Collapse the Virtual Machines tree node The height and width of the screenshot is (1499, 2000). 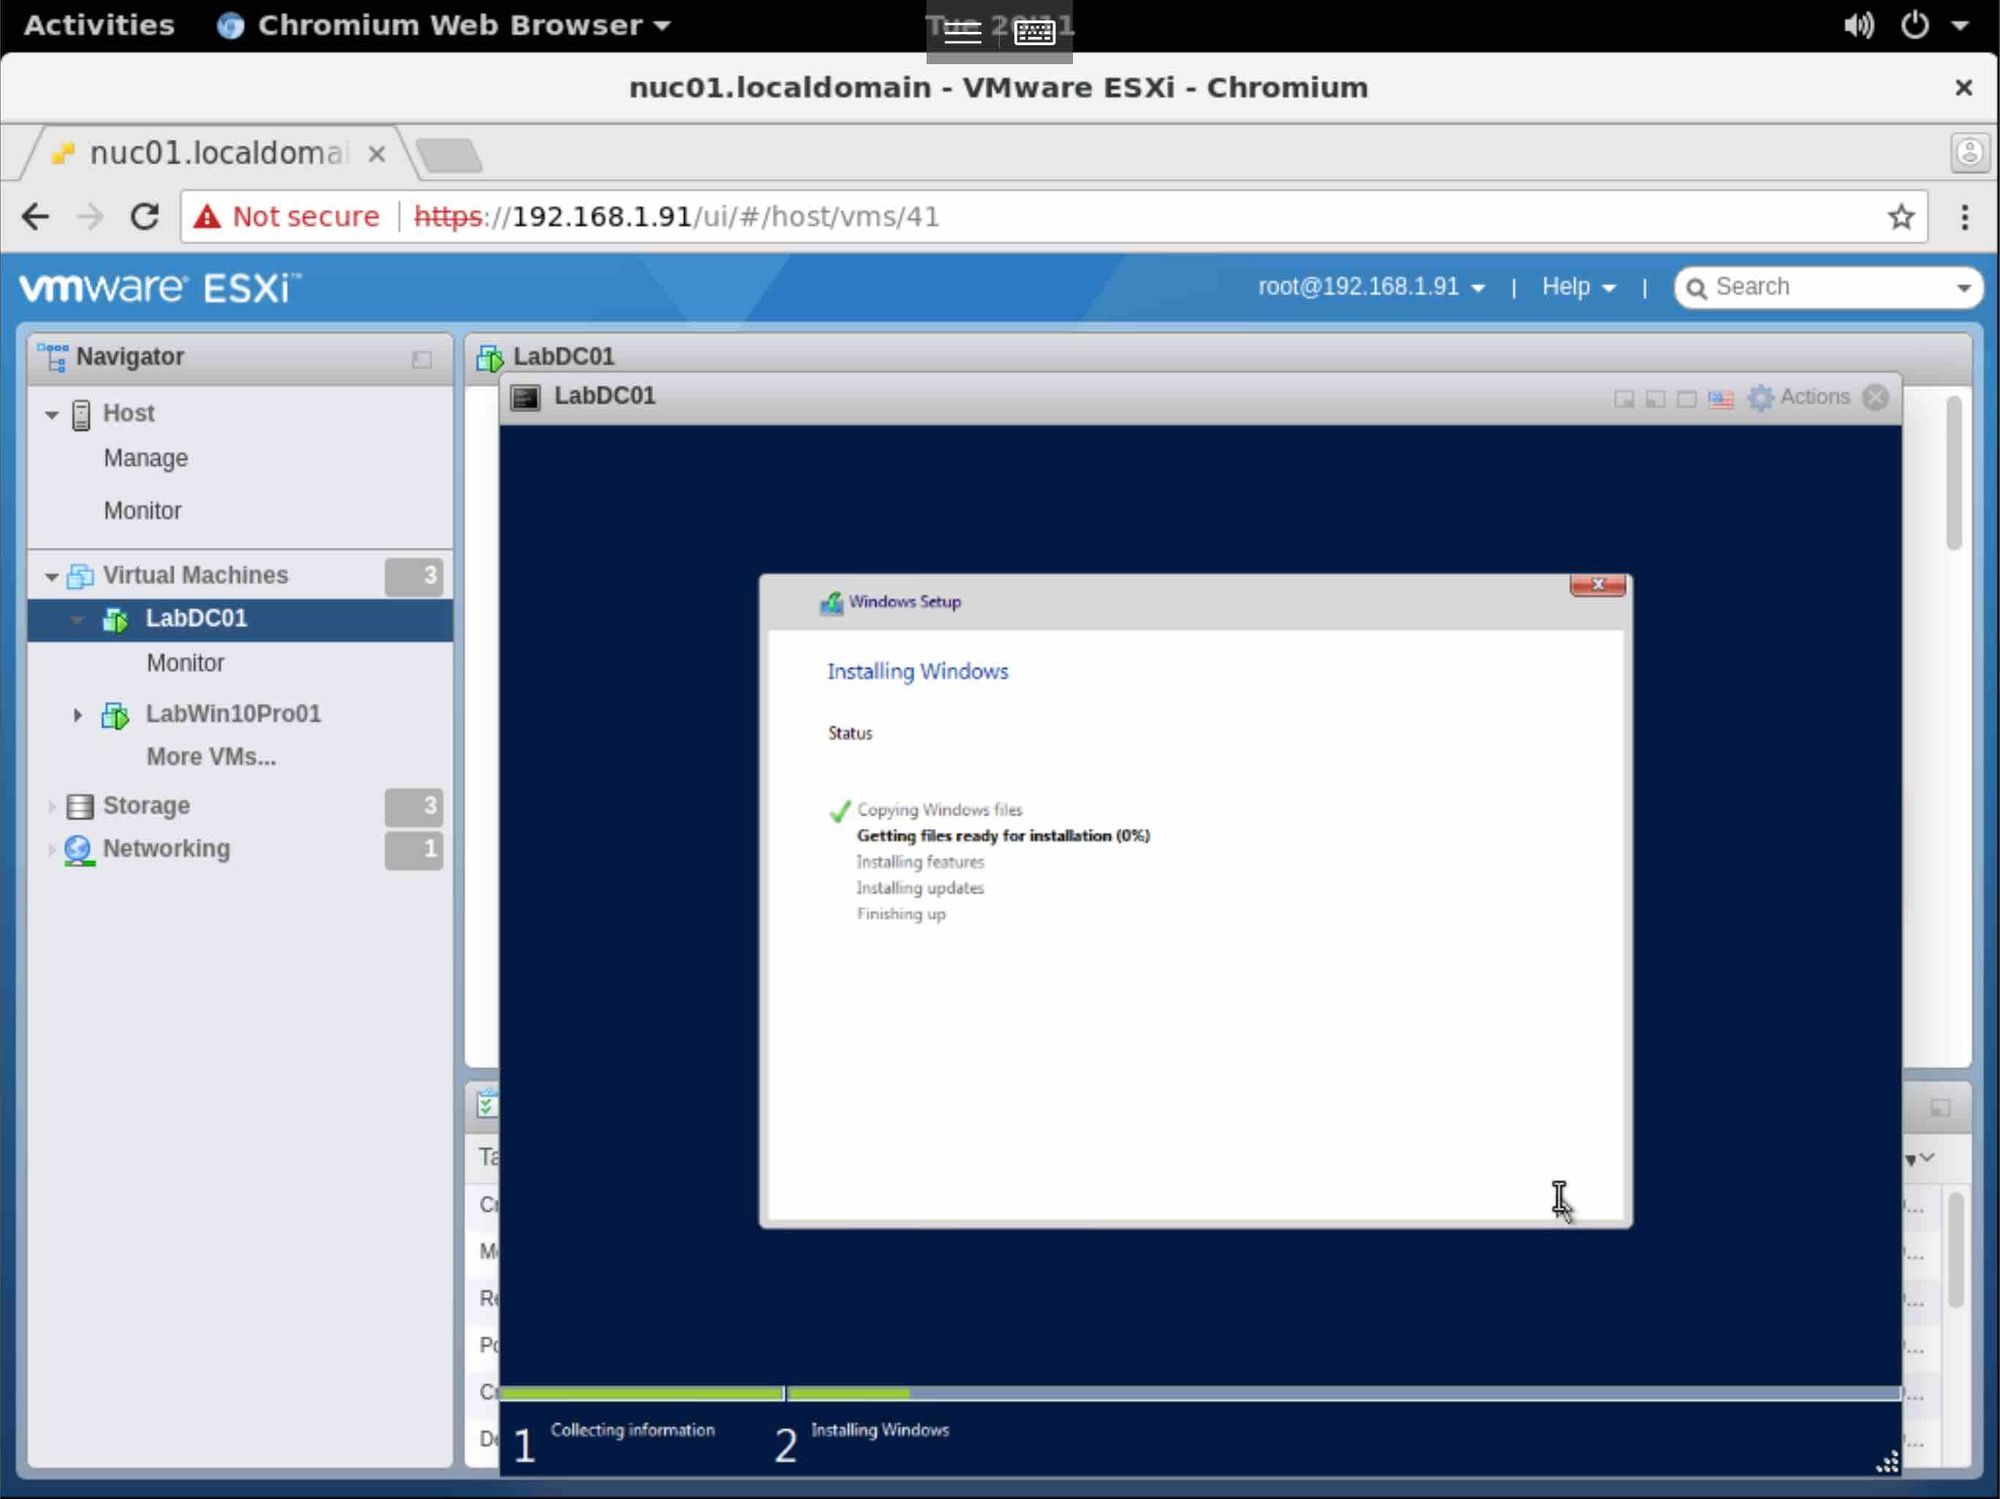pos(51,577)
